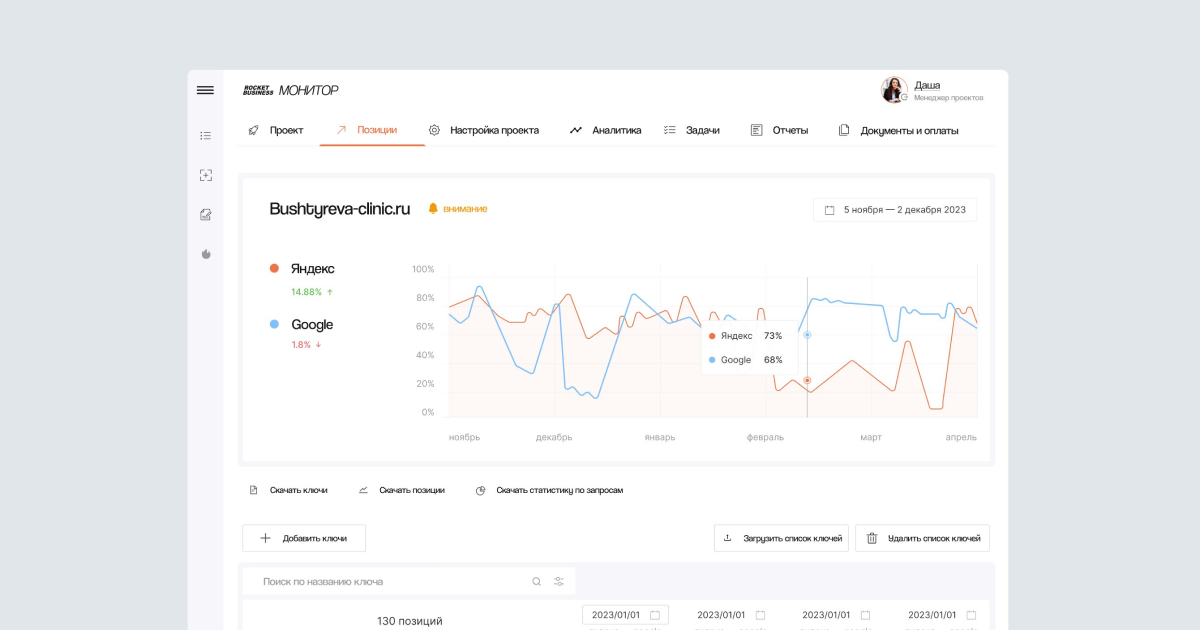Click the Удалить список ключей button
Screen dimensions: 1200x630
[922, 538]
